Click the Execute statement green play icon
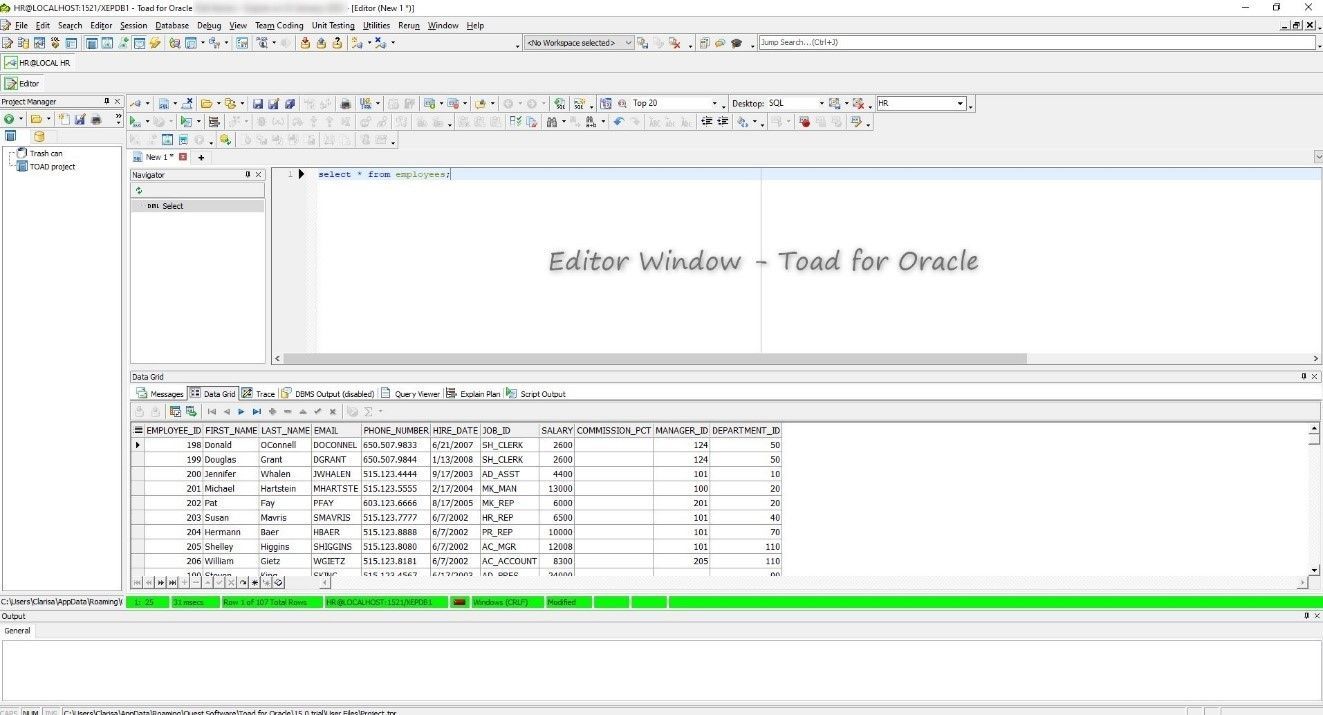This screenshot has width=1323, height=715. 135,122
